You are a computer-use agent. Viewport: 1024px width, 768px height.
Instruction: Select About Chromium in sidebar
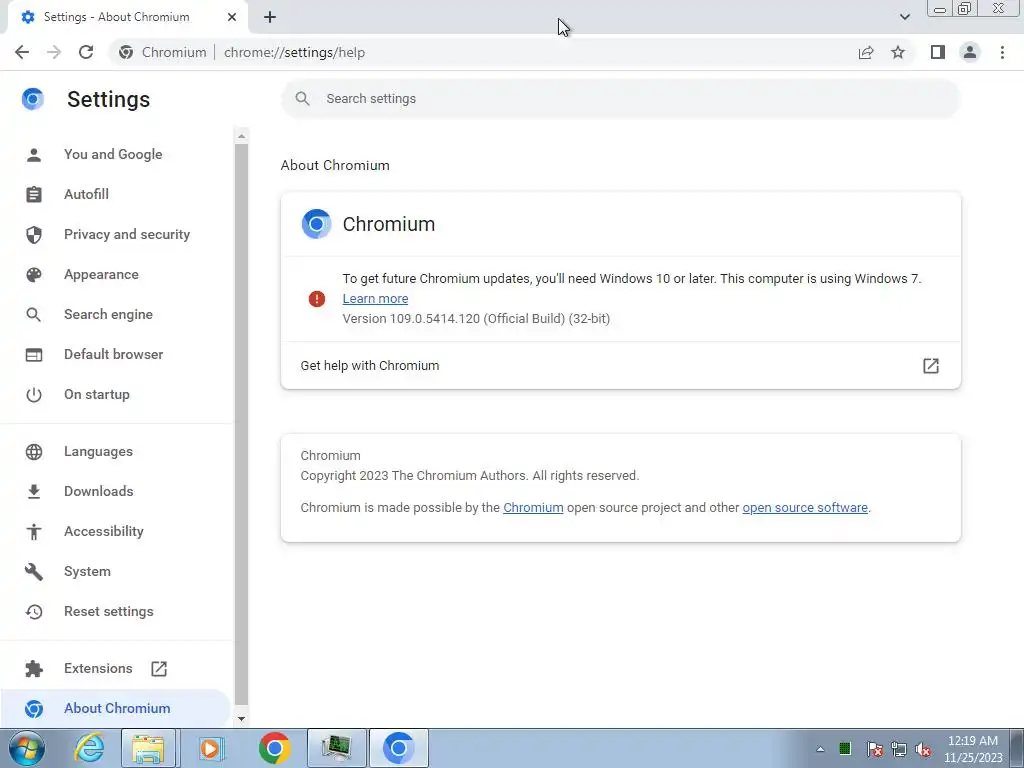(117, 708)
